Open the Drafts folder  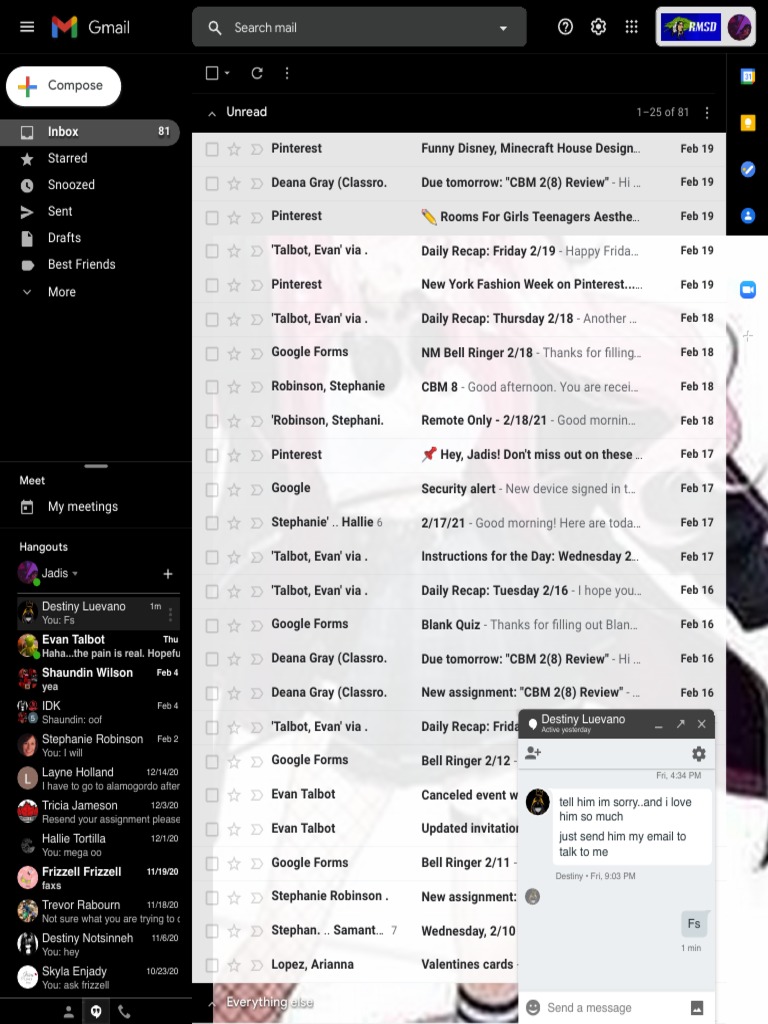coord(89,238)
